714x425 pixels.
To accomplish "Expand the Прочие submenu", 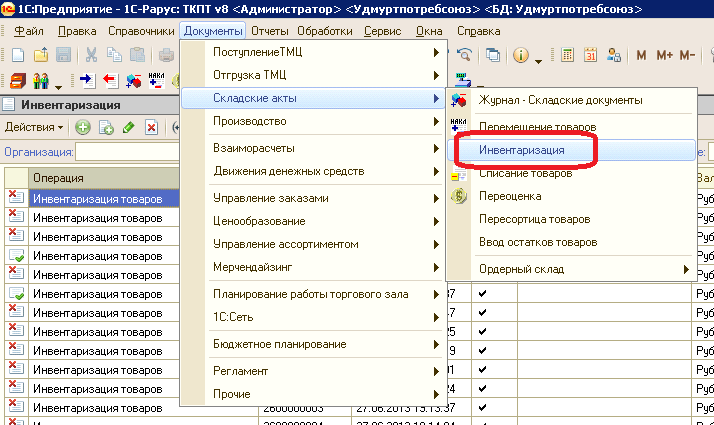I will (313, 394).
